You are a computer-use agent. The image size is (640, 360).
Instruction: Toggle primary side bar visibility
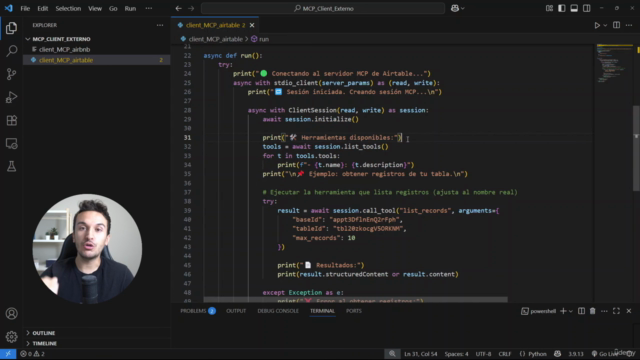pos(562,8)
